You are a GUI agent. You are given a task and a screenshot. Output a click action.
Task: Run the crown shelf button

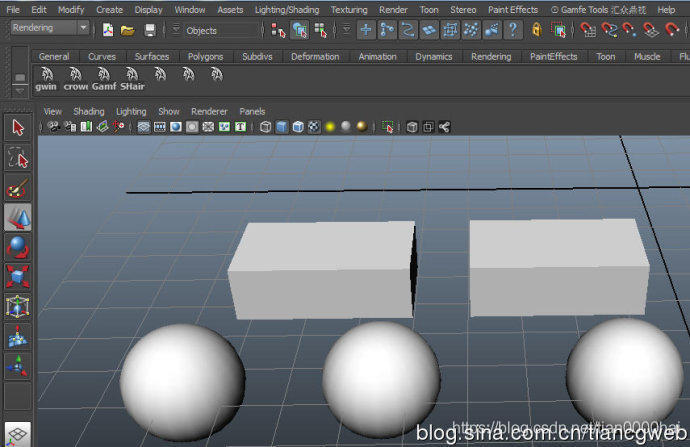click(76, 79)
